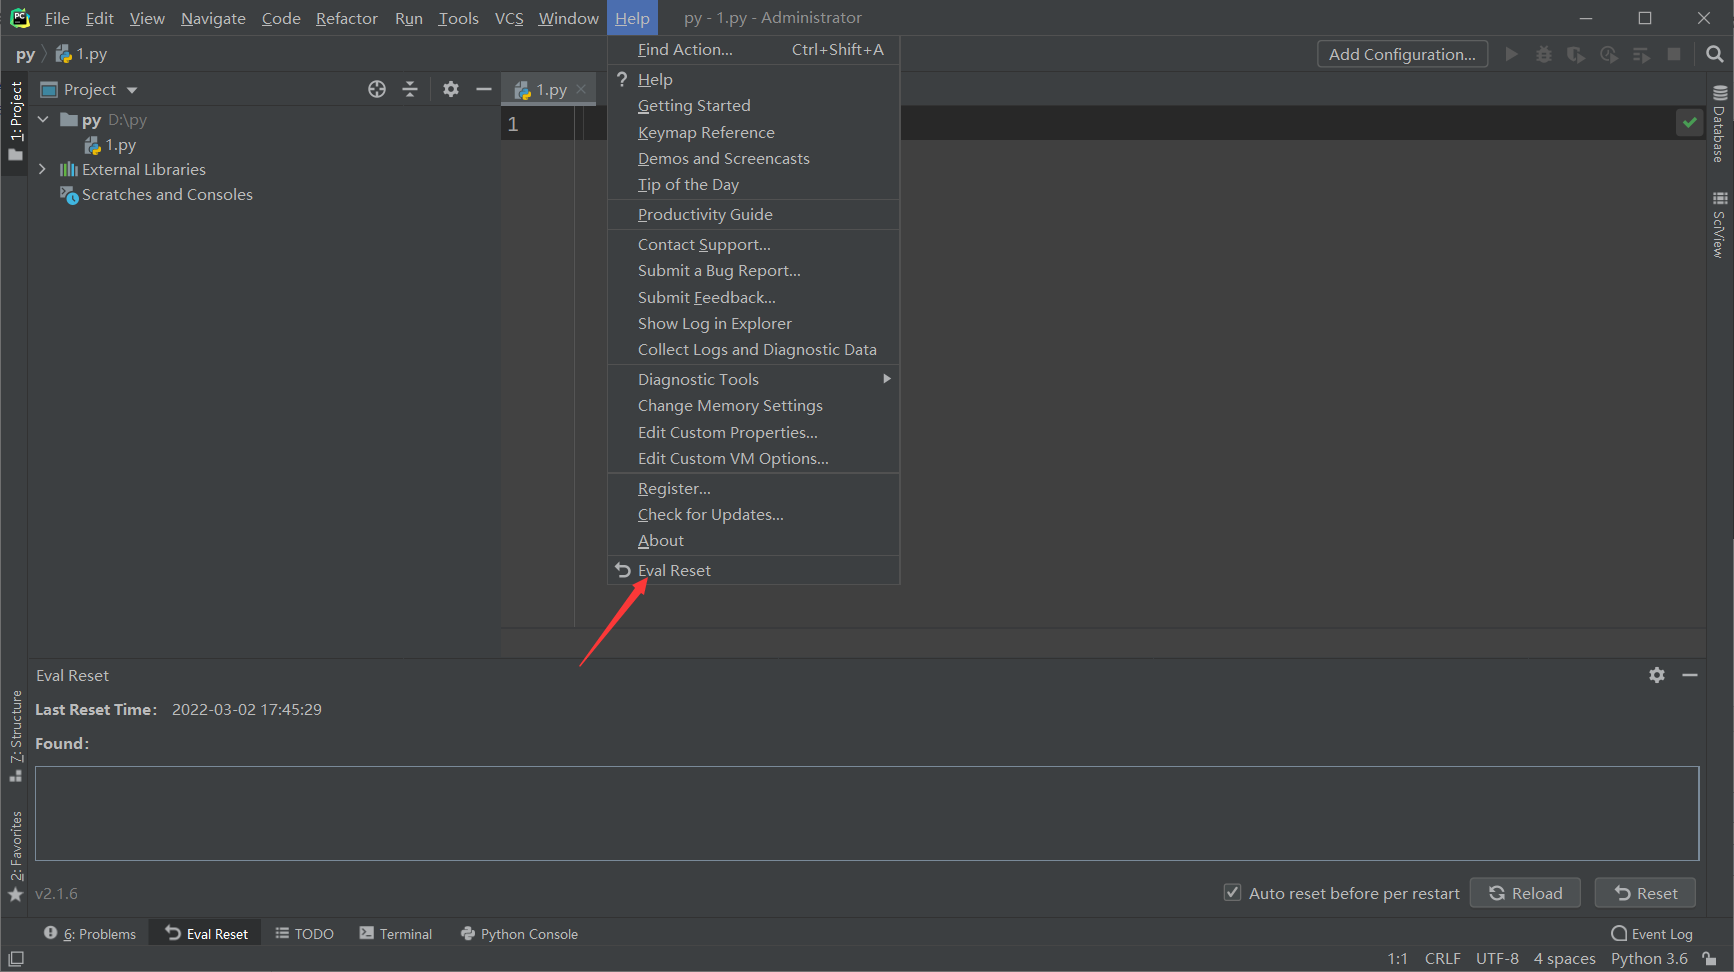Close the 1.py editor tab

point(581,89)
